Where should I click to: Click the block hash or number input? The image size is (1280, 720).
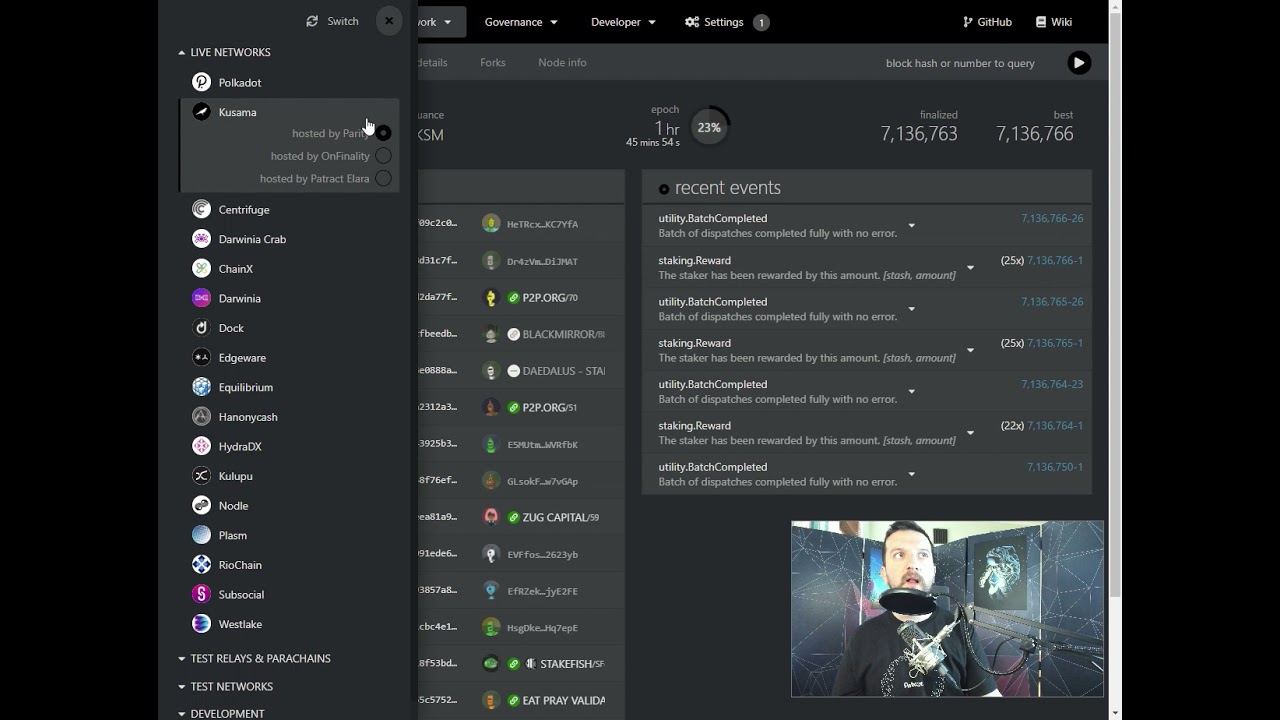[x=959, y=63]
